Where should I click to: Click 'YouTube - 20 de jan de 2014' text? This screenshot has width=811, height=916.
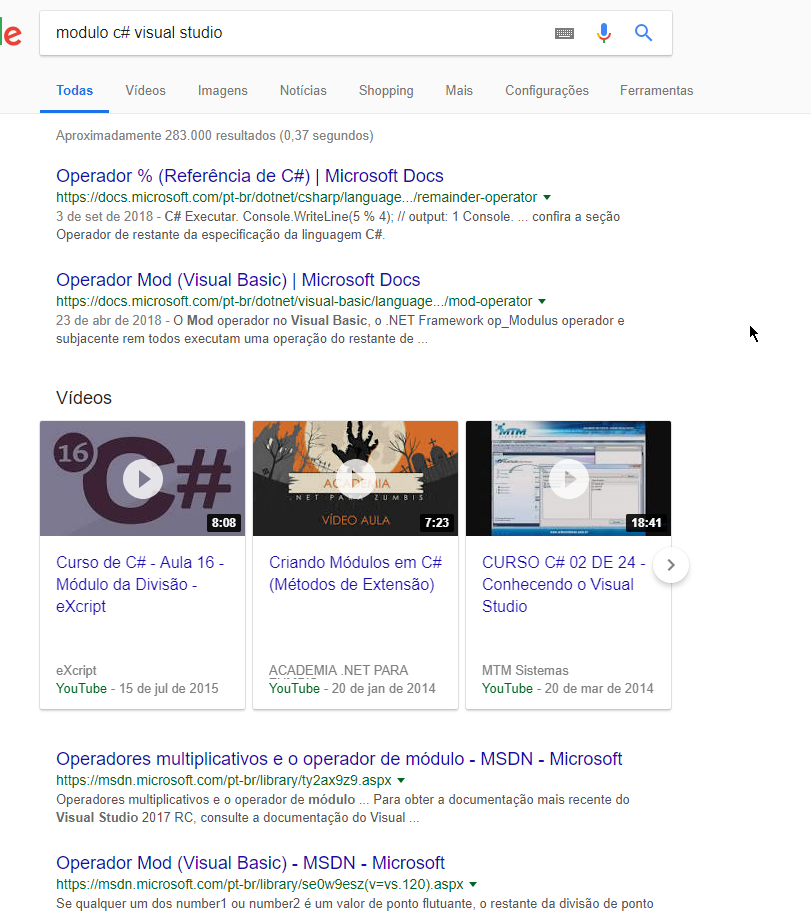(x=352, y=689)
